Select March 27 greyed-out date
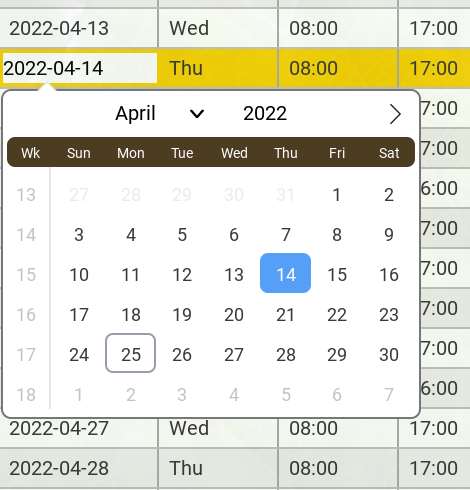 (79, 195)
